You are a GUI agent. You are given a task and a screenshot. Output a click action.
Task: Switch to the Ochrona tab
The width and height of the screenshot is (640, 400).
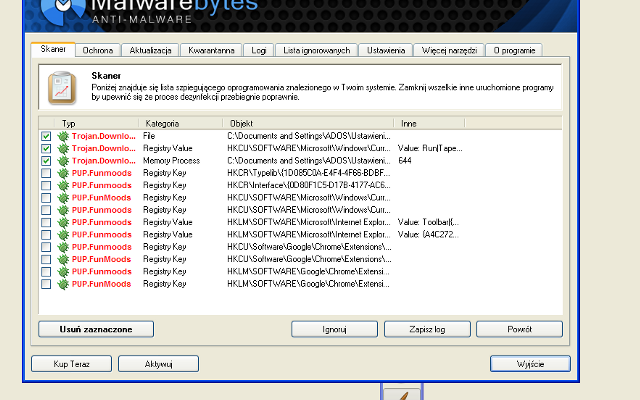pyautogui.click(x=98, y=50)
